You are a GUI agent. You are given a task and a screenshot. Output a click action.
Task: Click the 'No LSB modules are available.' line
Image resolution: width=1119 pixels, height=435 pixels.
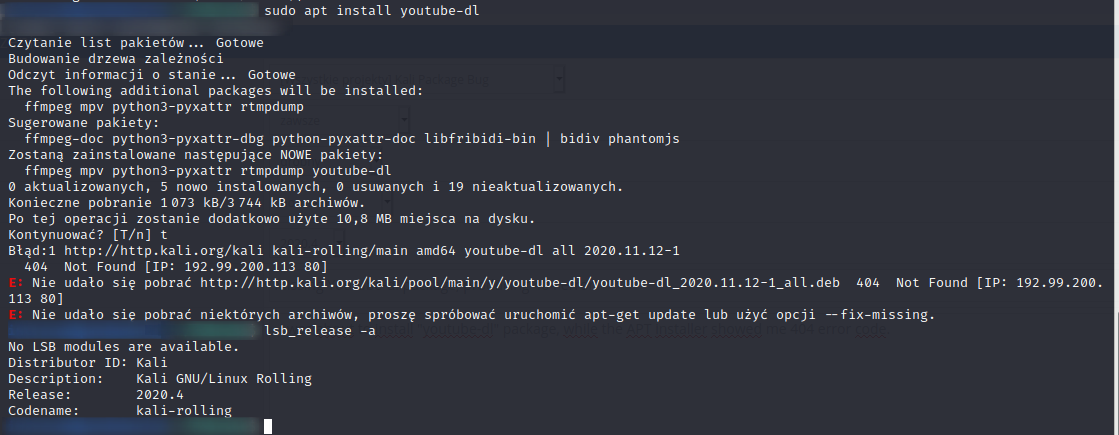[x=124, y=347]
